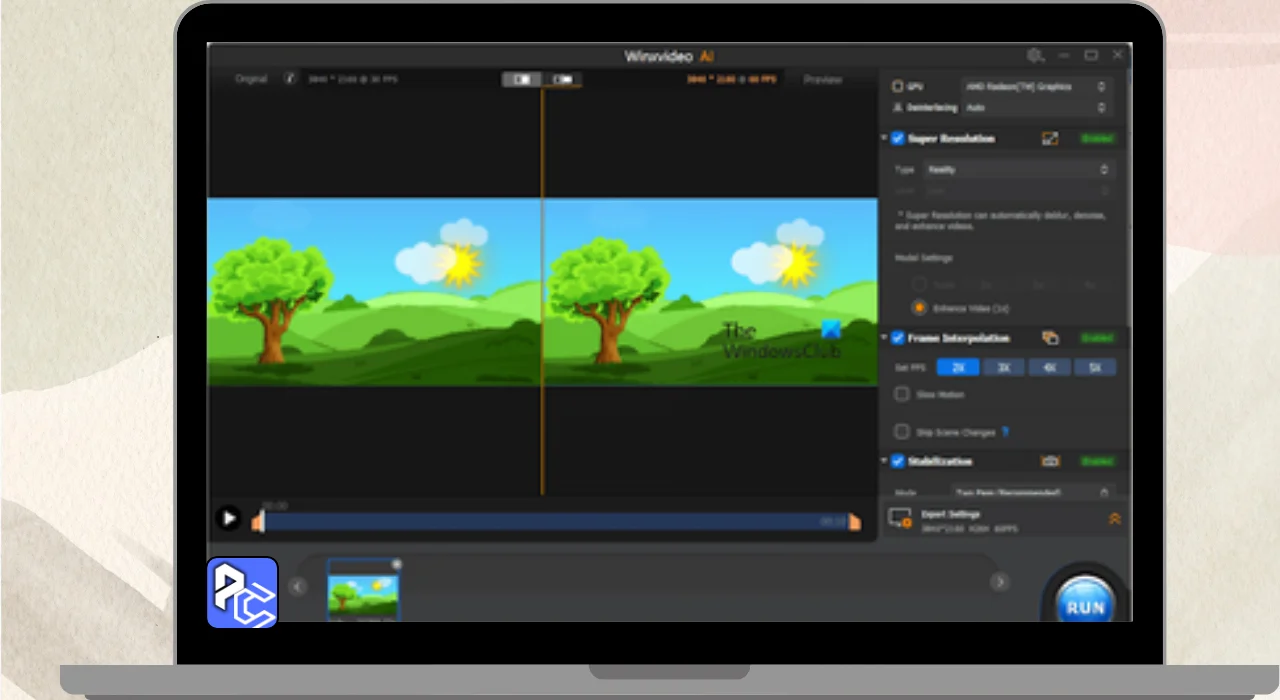
Task: Click the Super Resolution Enabled badge
Action: 1097,138
